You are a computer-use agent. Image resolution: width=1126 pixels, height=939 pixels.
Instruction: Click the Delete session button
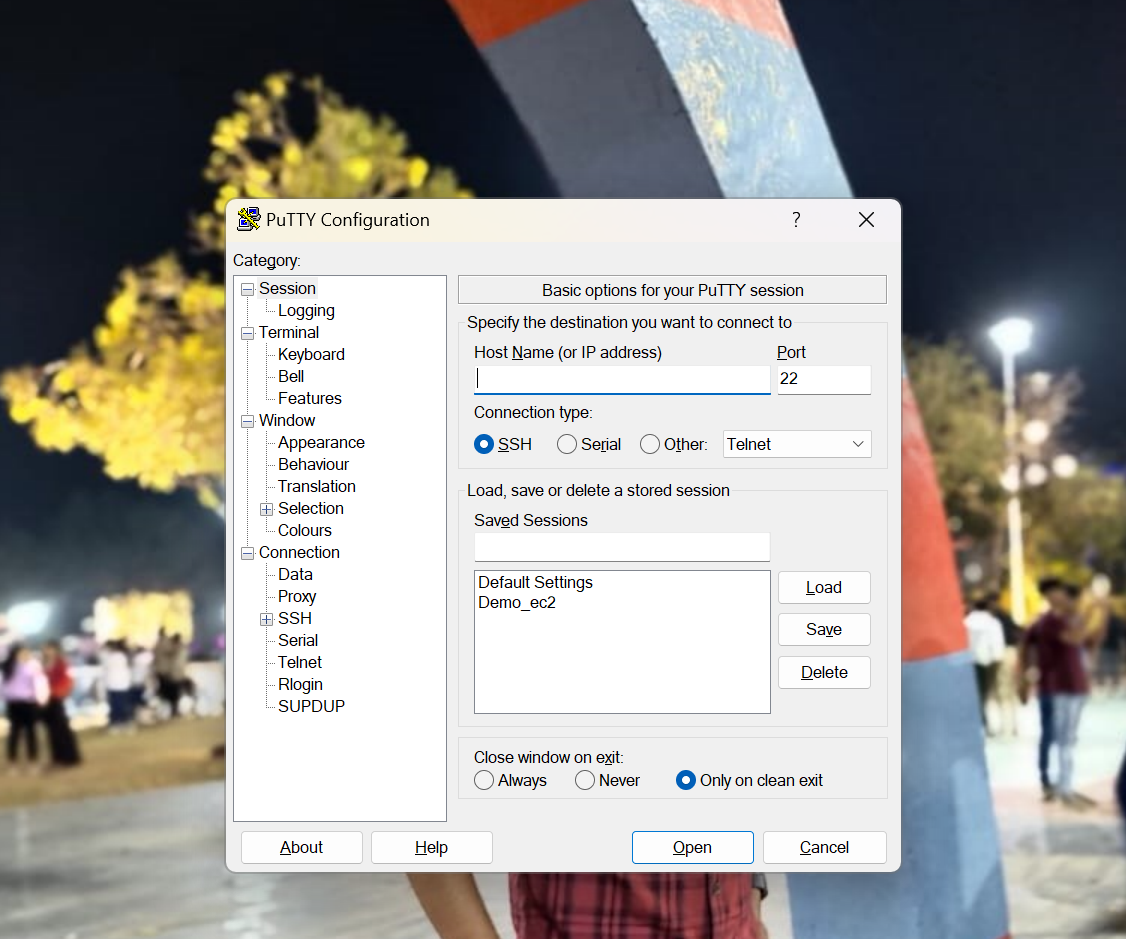pyautogui.click(x=824, y=673)
